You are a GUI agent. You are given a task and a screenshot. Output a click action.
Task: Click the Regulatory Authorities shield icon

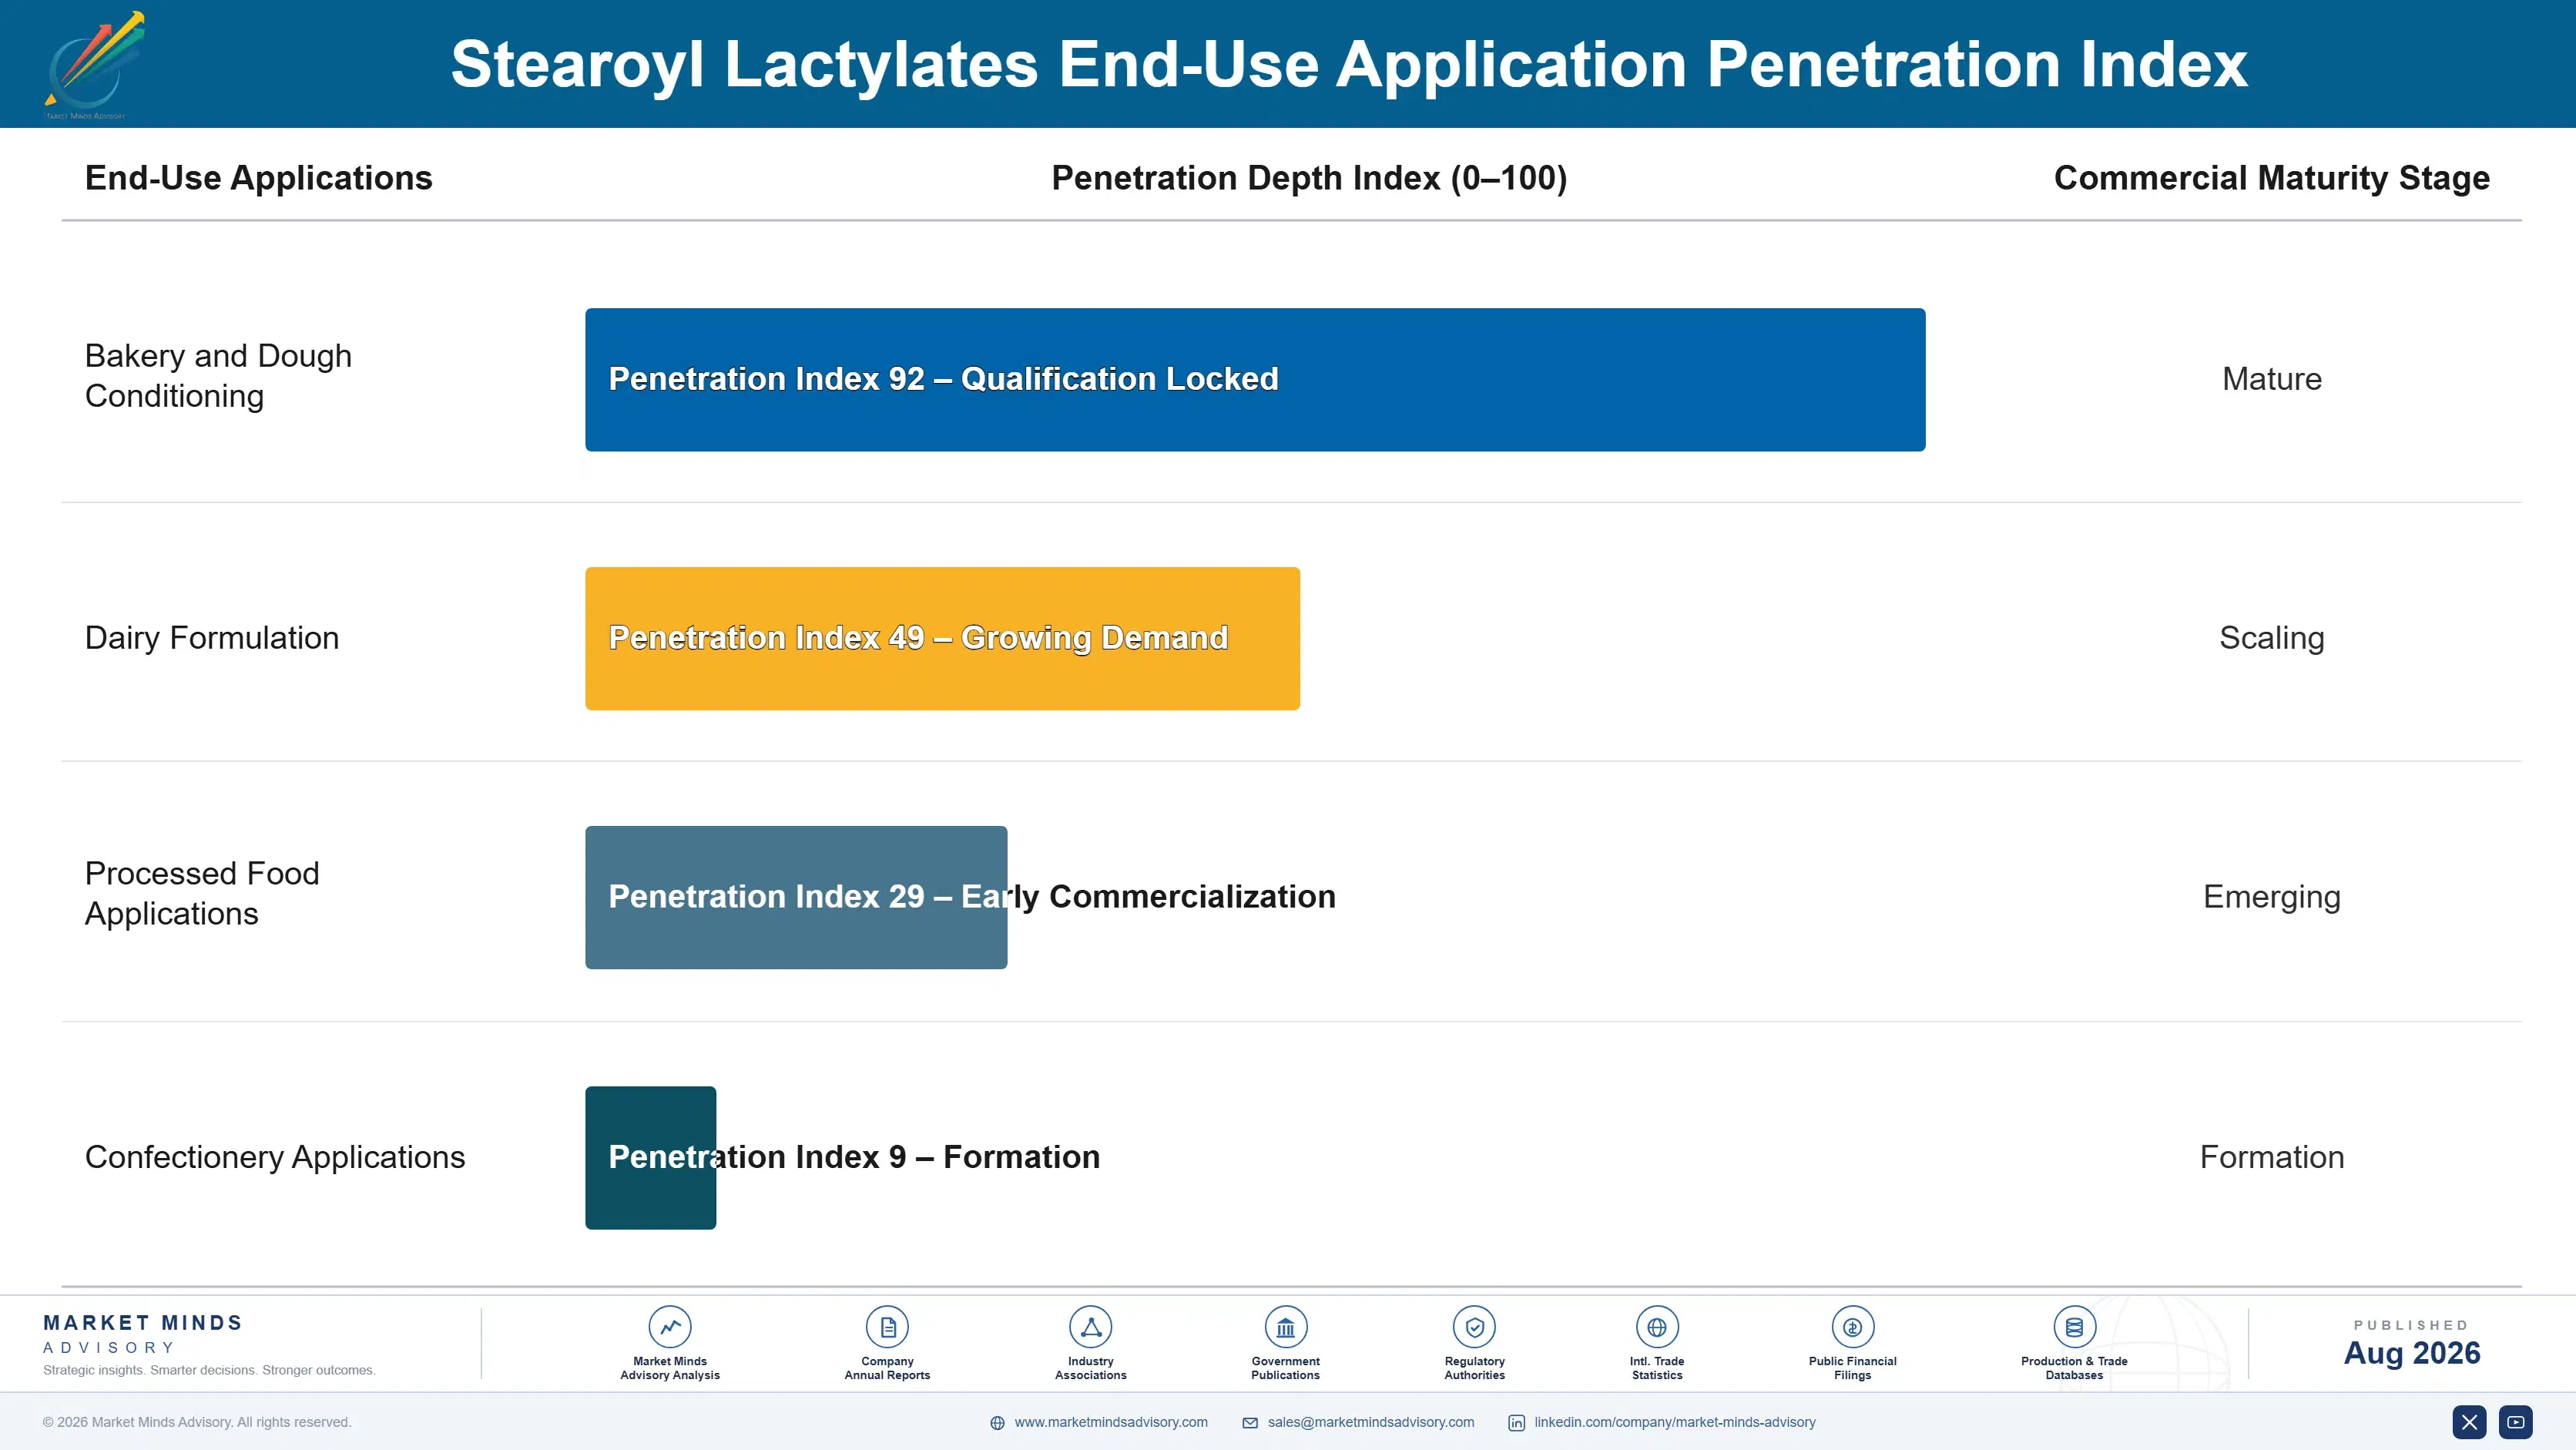pyautogui.click(x=1474, y=1327)
